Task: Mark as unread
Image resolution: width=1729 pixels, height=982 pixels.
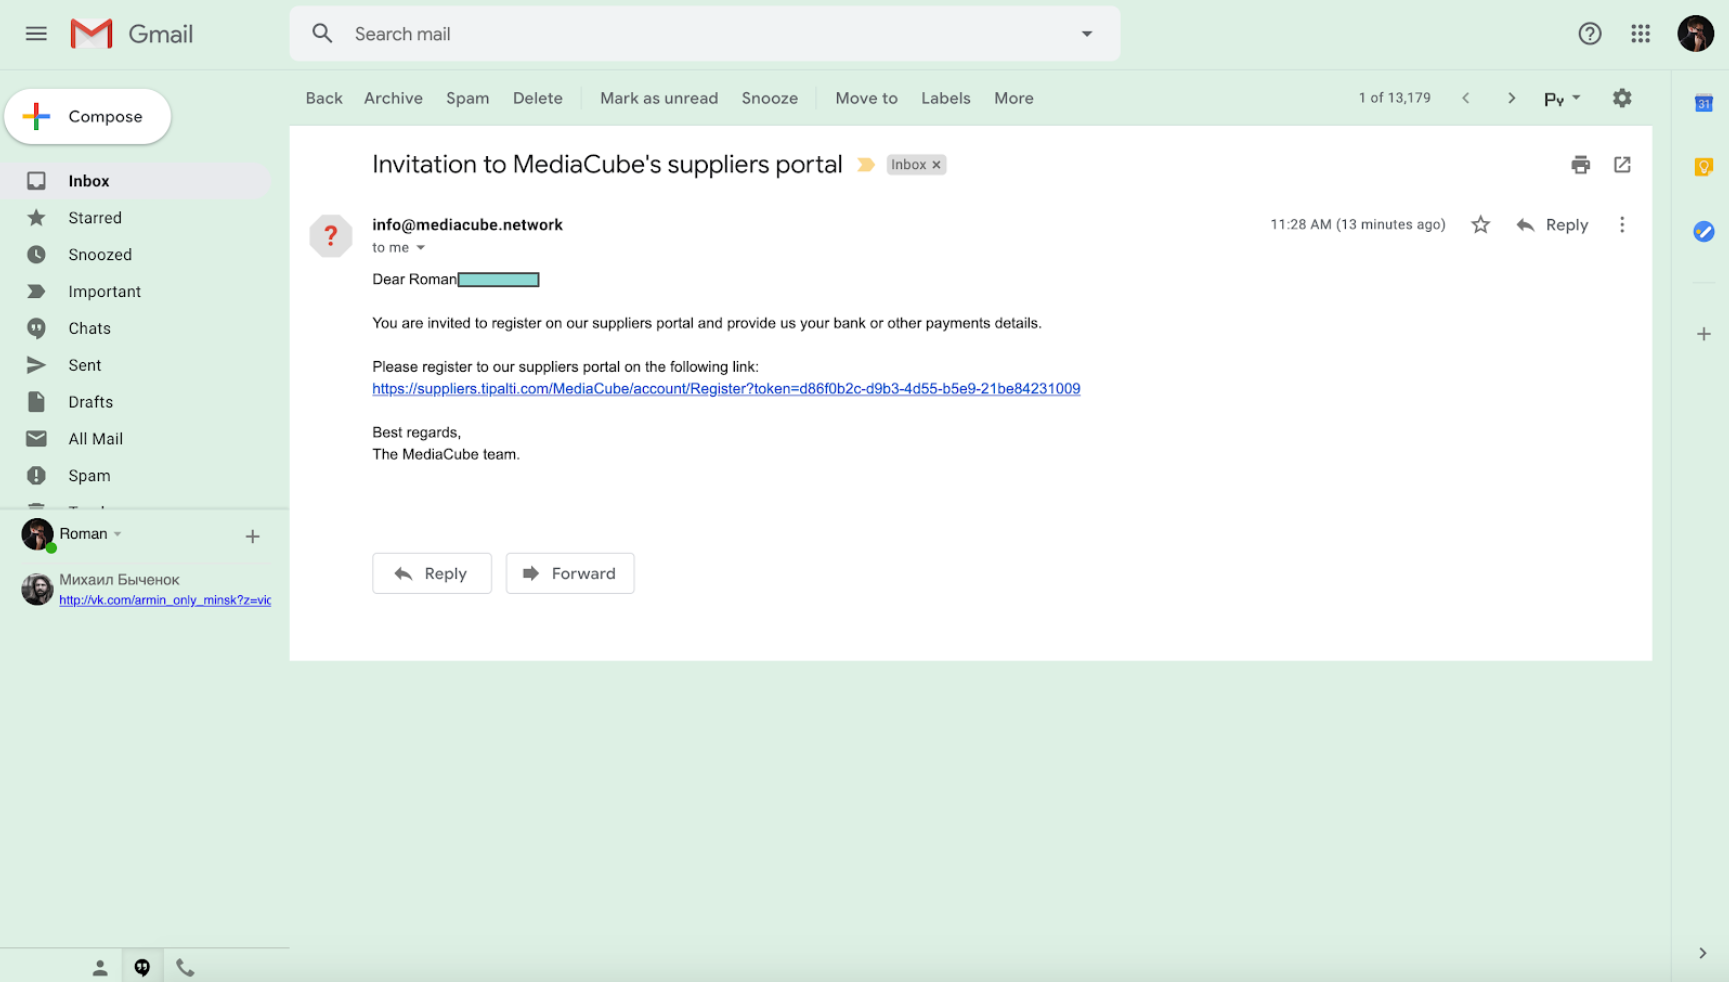Action: pos(659,98)
